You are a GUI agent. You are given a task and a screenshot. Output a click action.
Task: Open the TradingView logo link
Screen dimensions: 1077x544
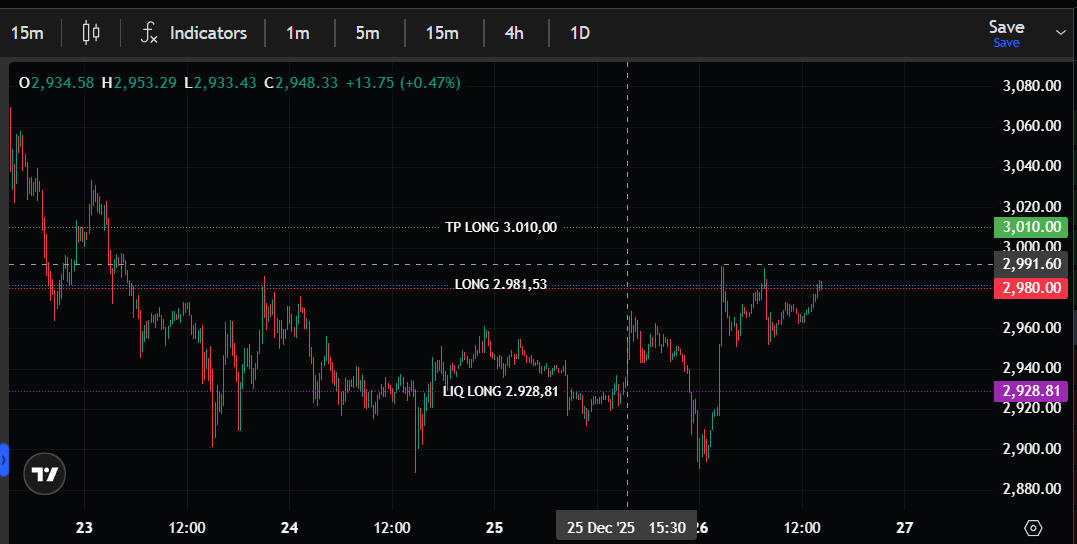(45, 474)
